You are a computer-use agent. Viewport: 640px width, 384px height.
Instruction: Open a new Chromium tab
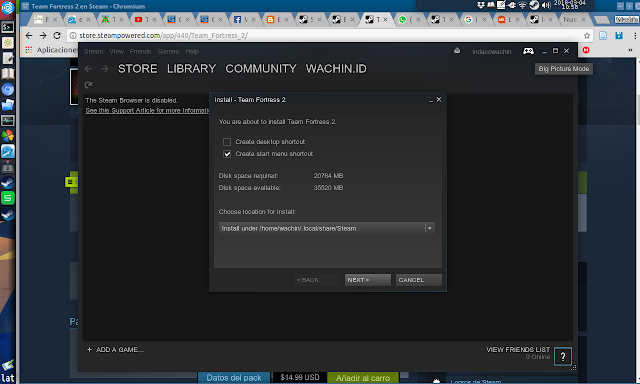pyautogui.click(x=601, y=20)
